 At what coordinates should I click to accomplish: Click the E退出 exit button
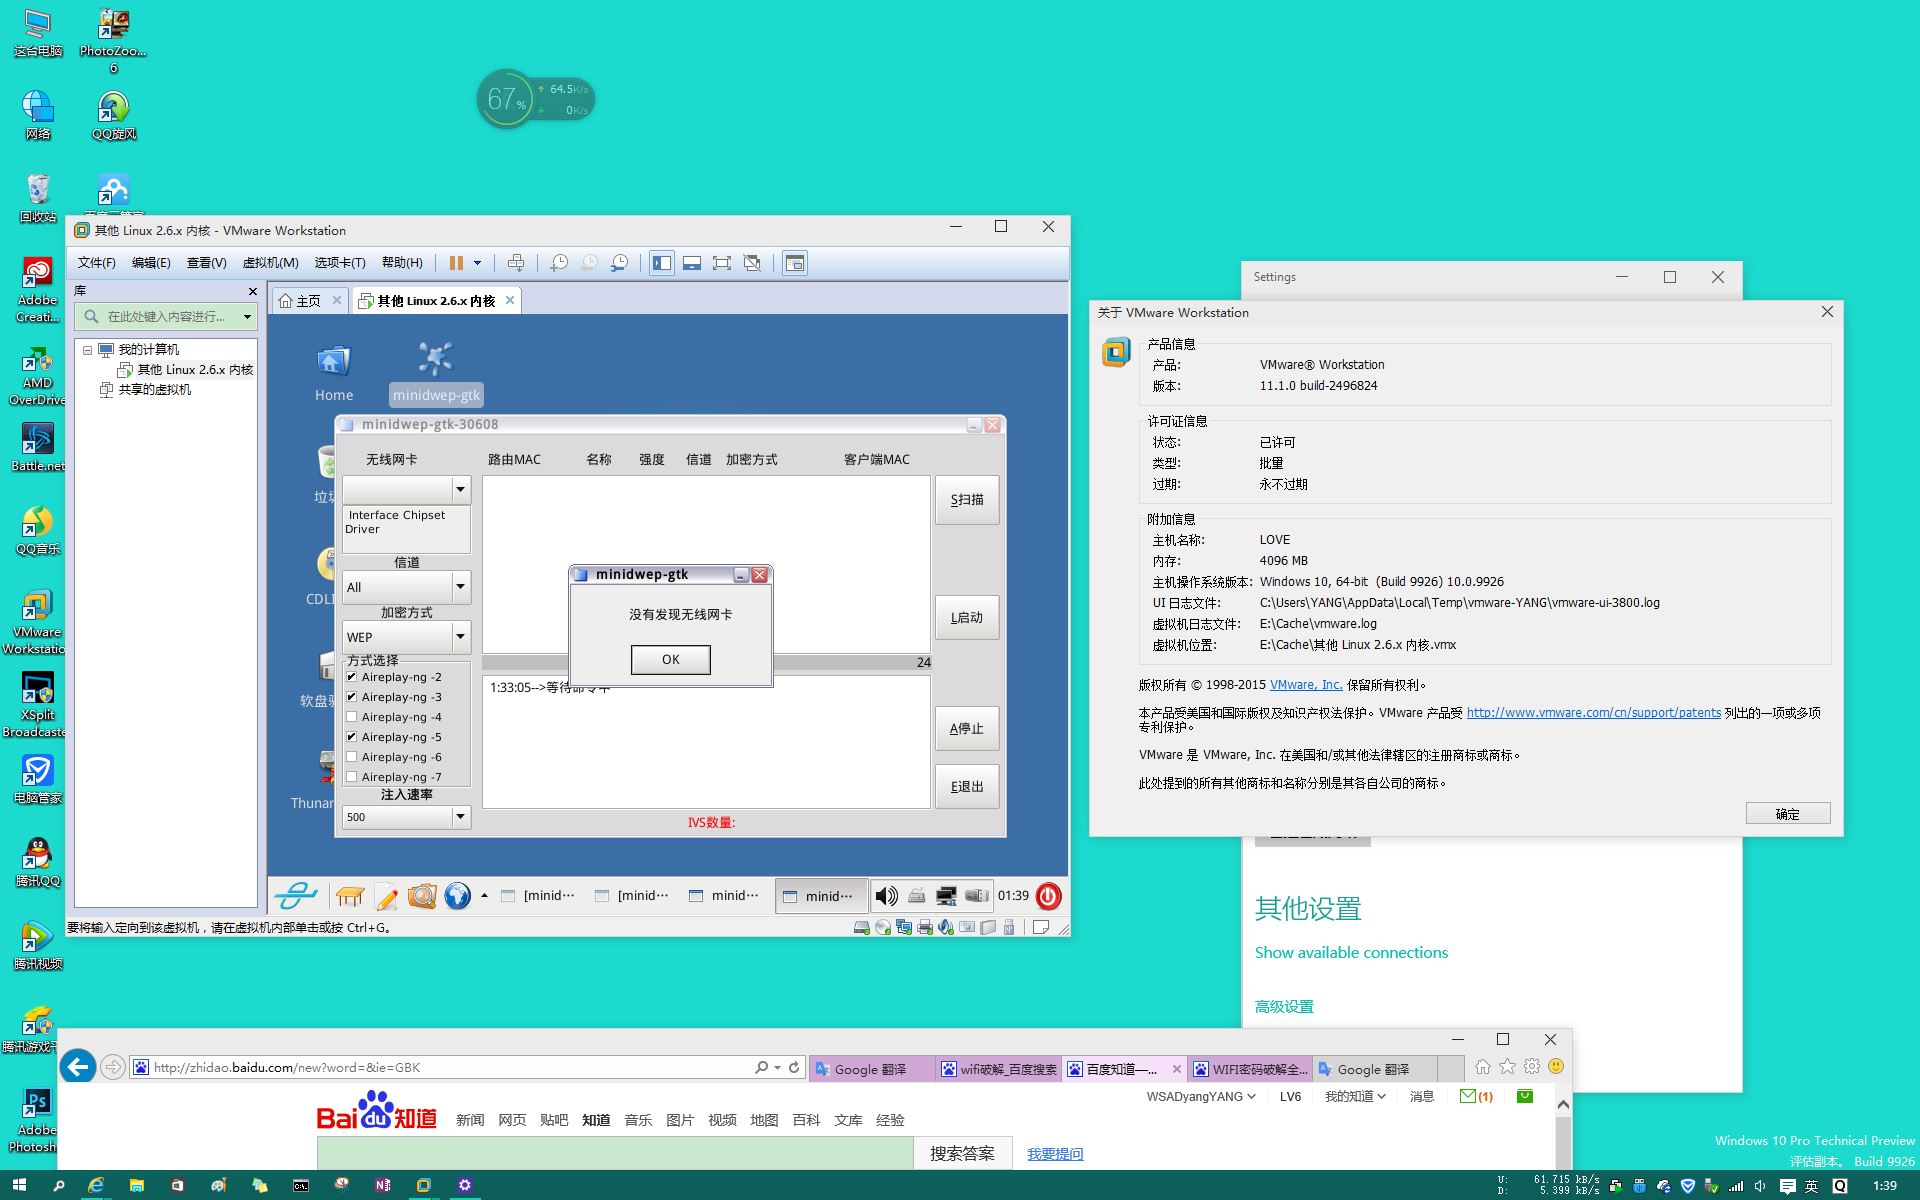click(967, 787)
